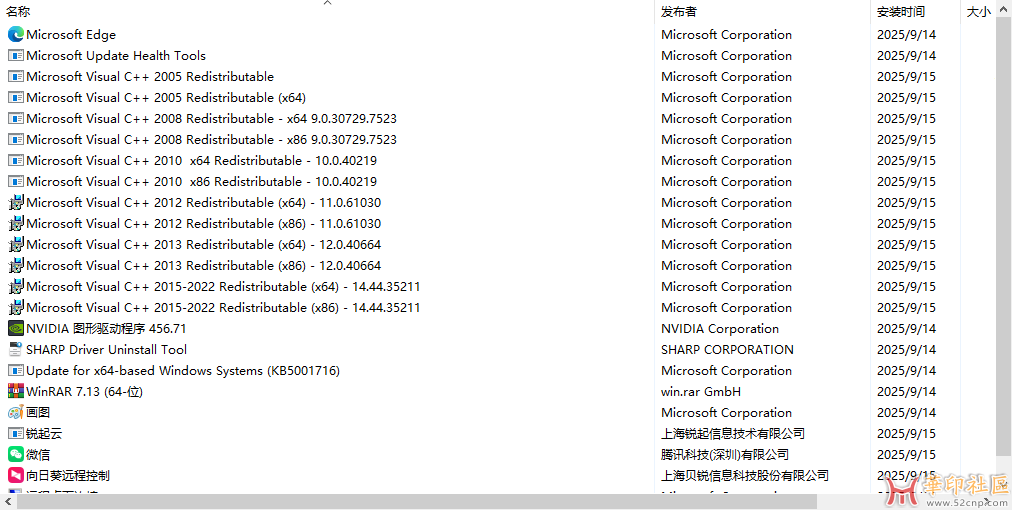Image resolution: width=1012 pixels, height=510 pixels.
Task: Click install date in Microsoft Update Health Tools row
Action: tap(906, 56)
